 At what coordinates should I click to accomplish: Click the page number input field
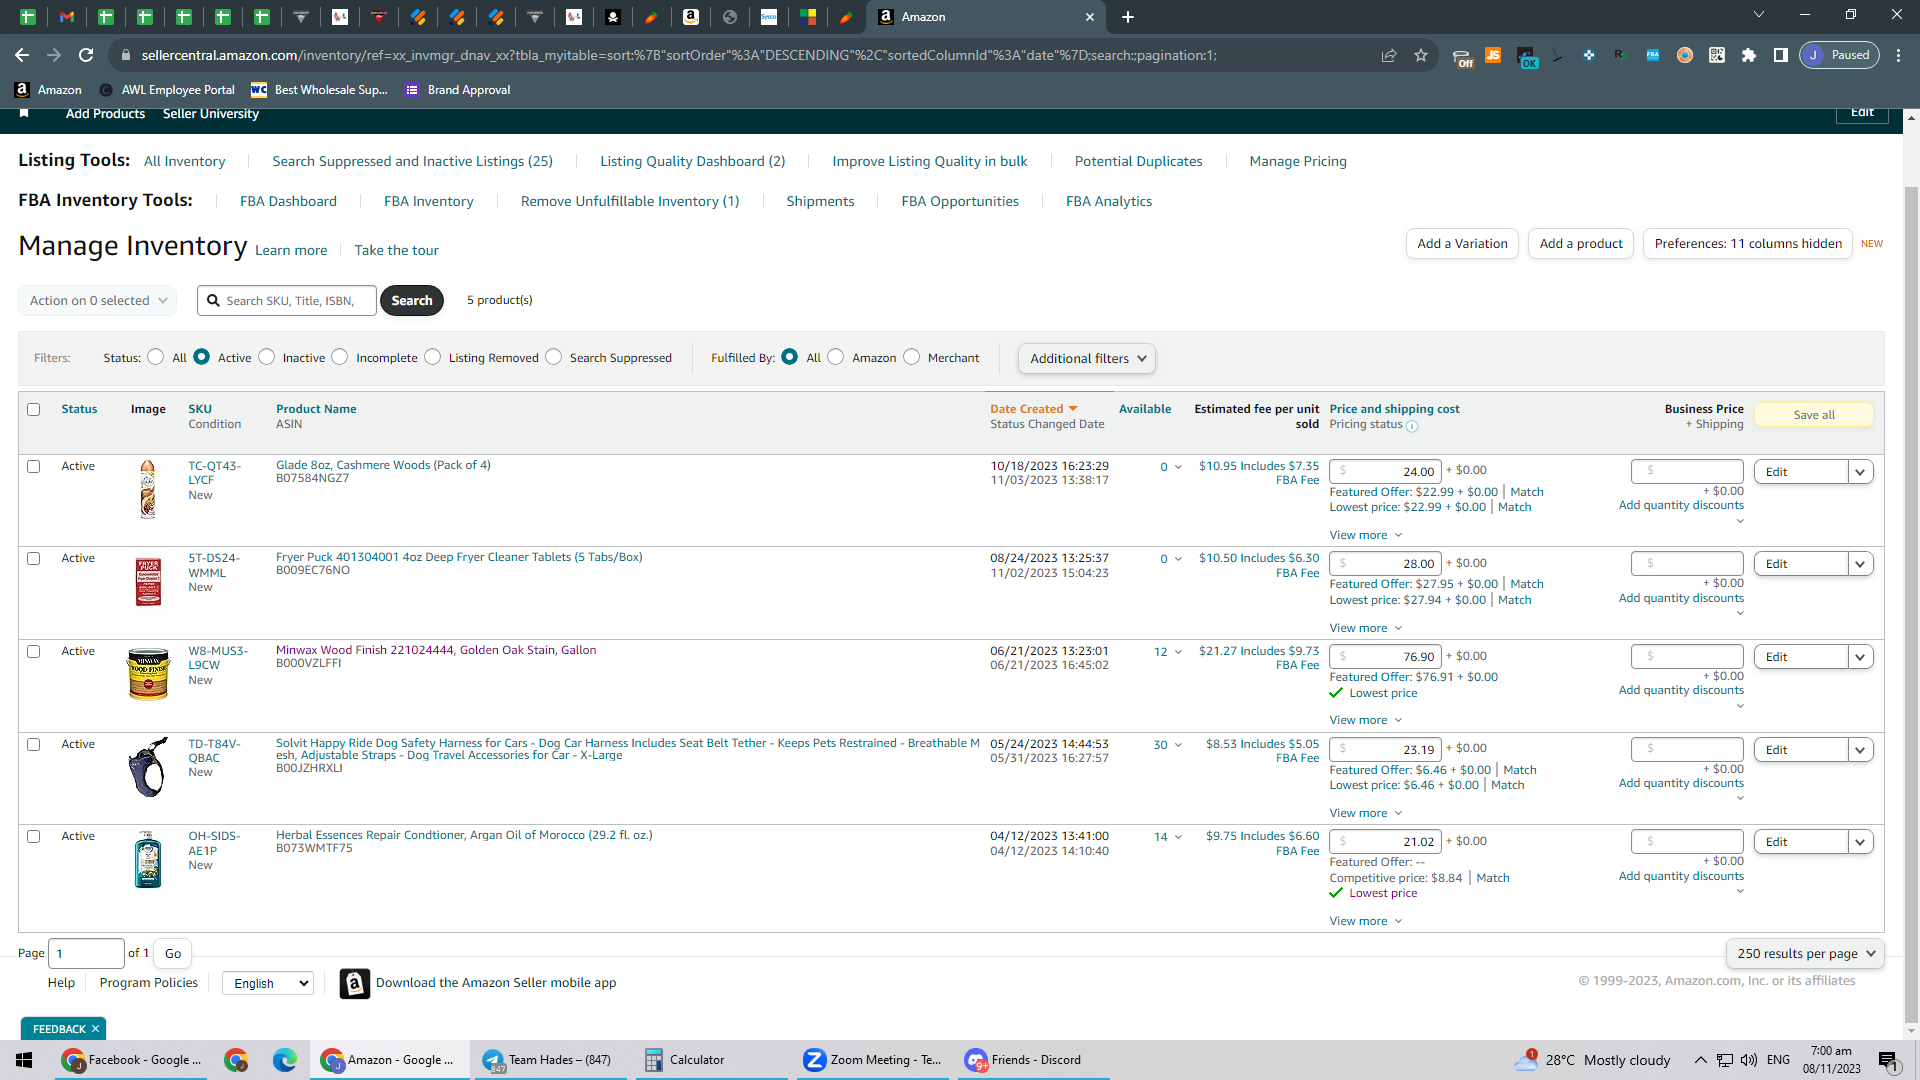(87, 953)
